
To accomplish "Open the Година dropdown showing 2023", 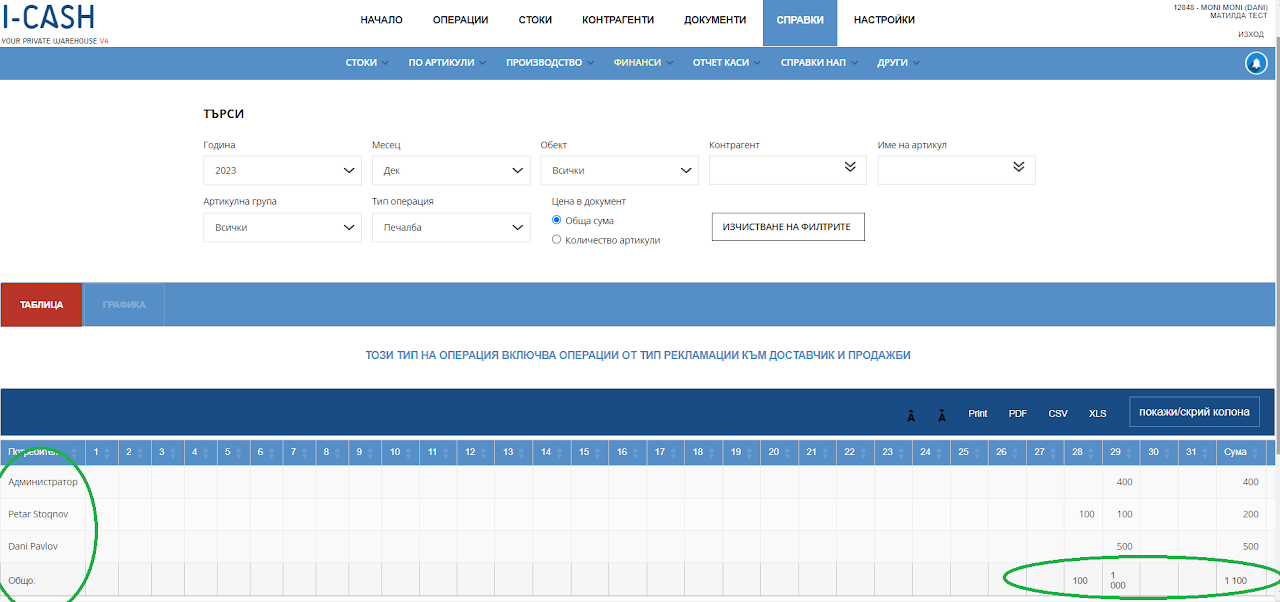I will 282,170.
